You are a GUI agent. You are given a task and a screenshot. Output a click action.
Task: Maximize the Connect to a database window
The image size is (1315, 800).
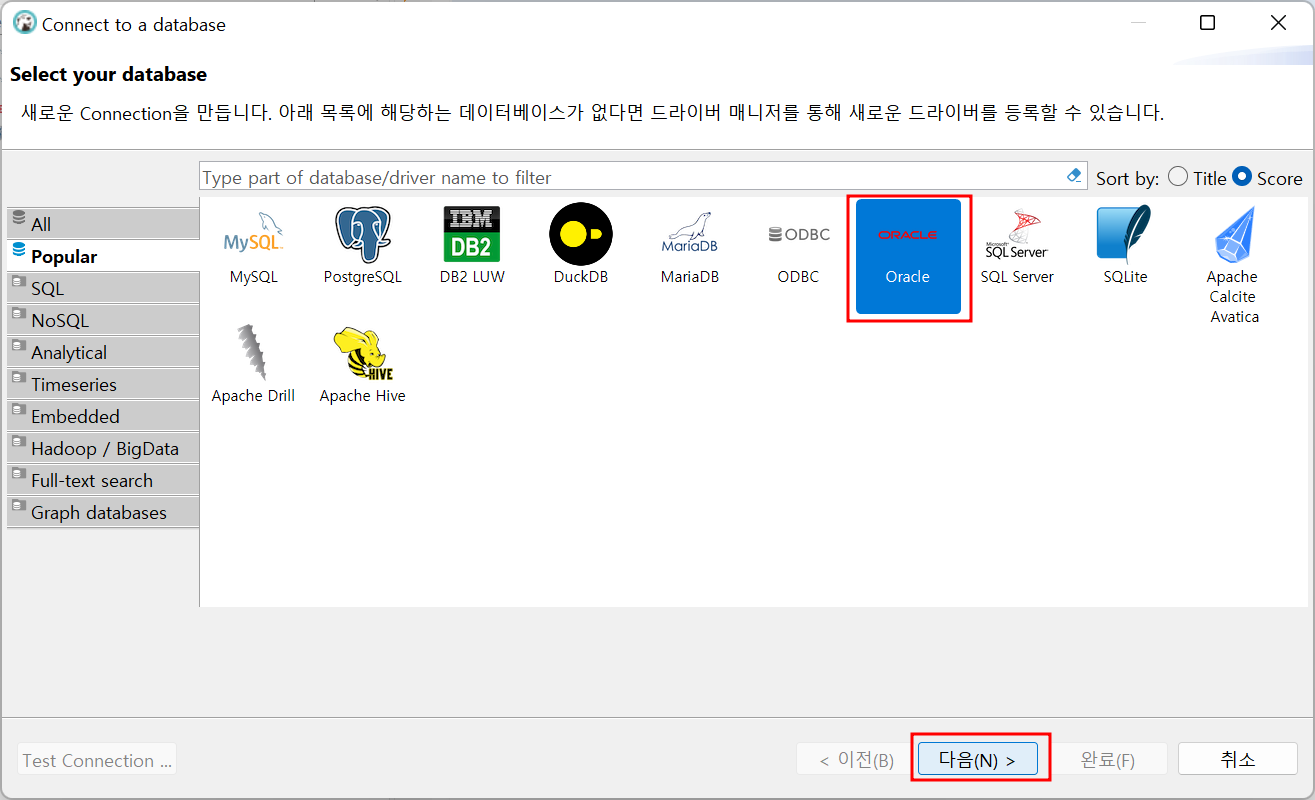tap(1207, 23)
